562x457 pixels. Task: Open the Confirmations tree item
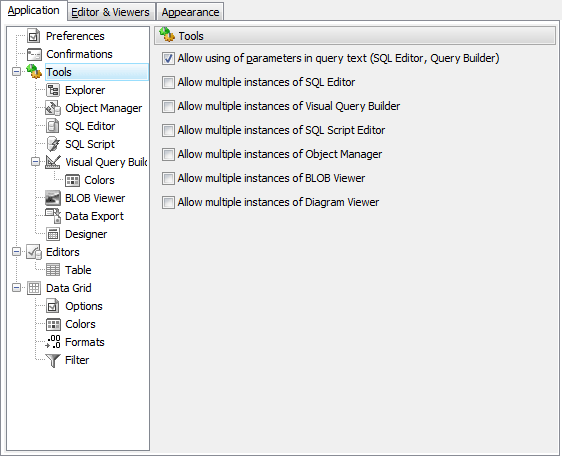tap(79, 54)
